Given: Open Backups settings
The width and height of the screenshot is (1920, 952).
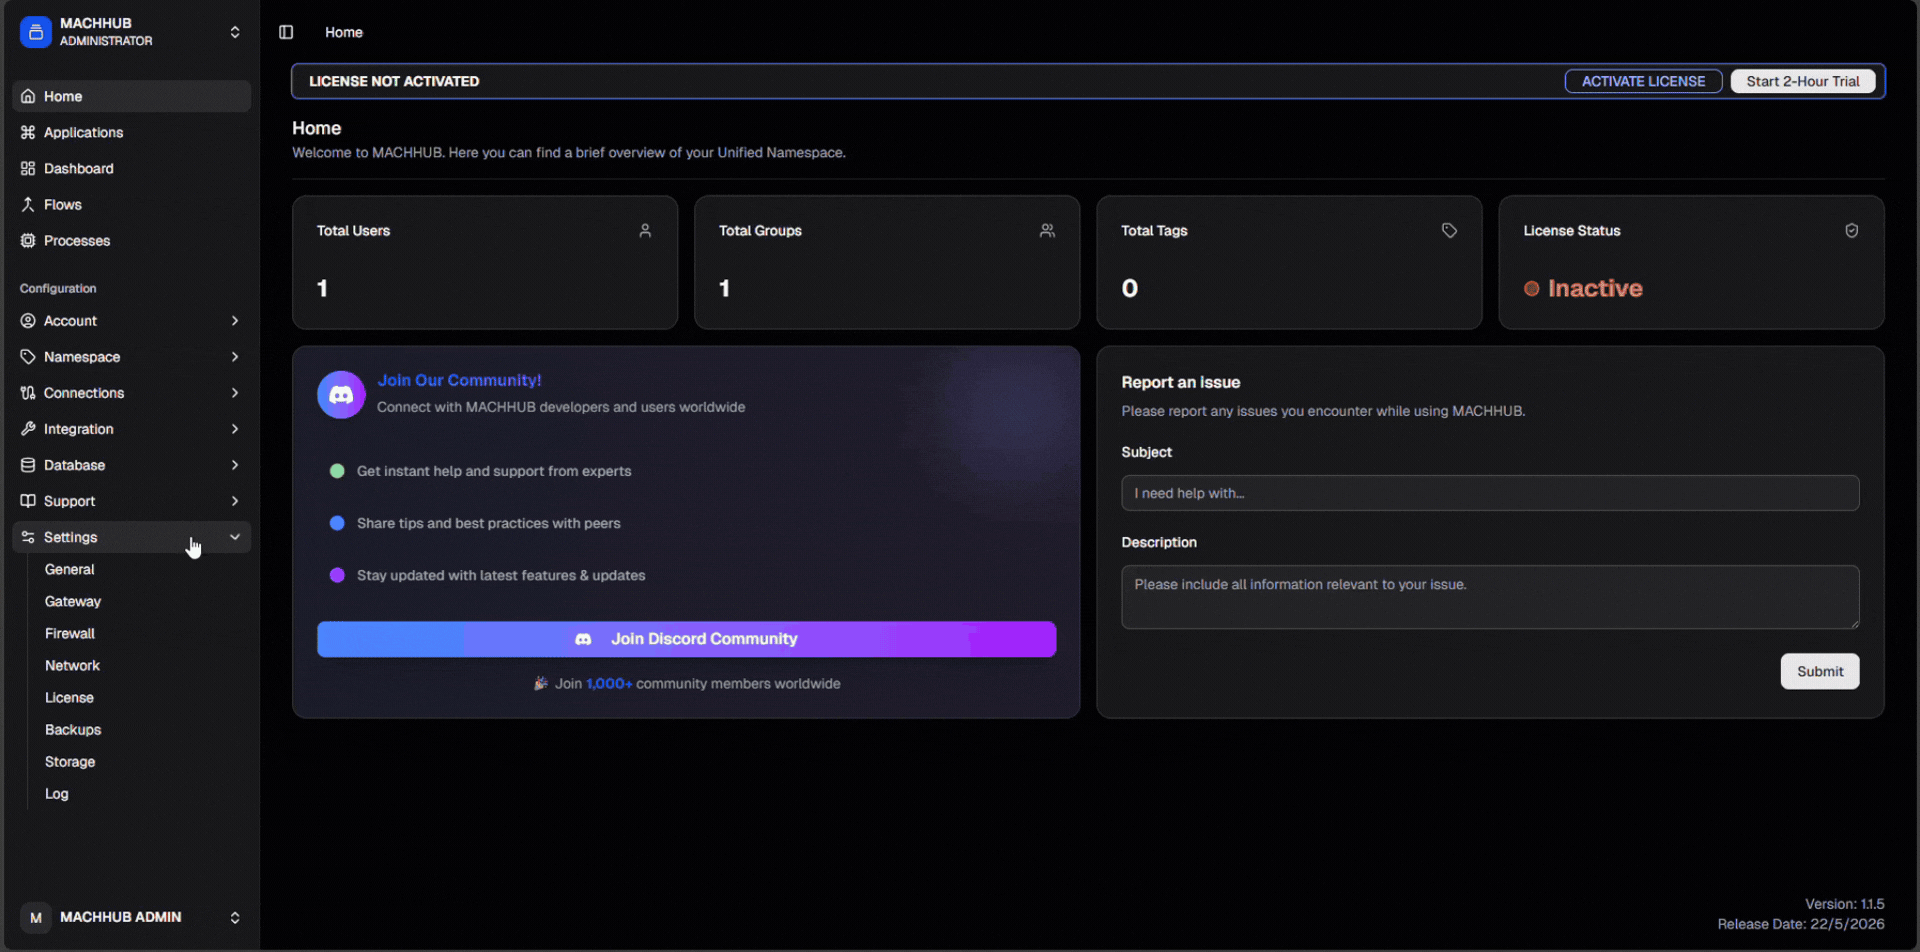Looking at the screenshot, I should 73,729.
